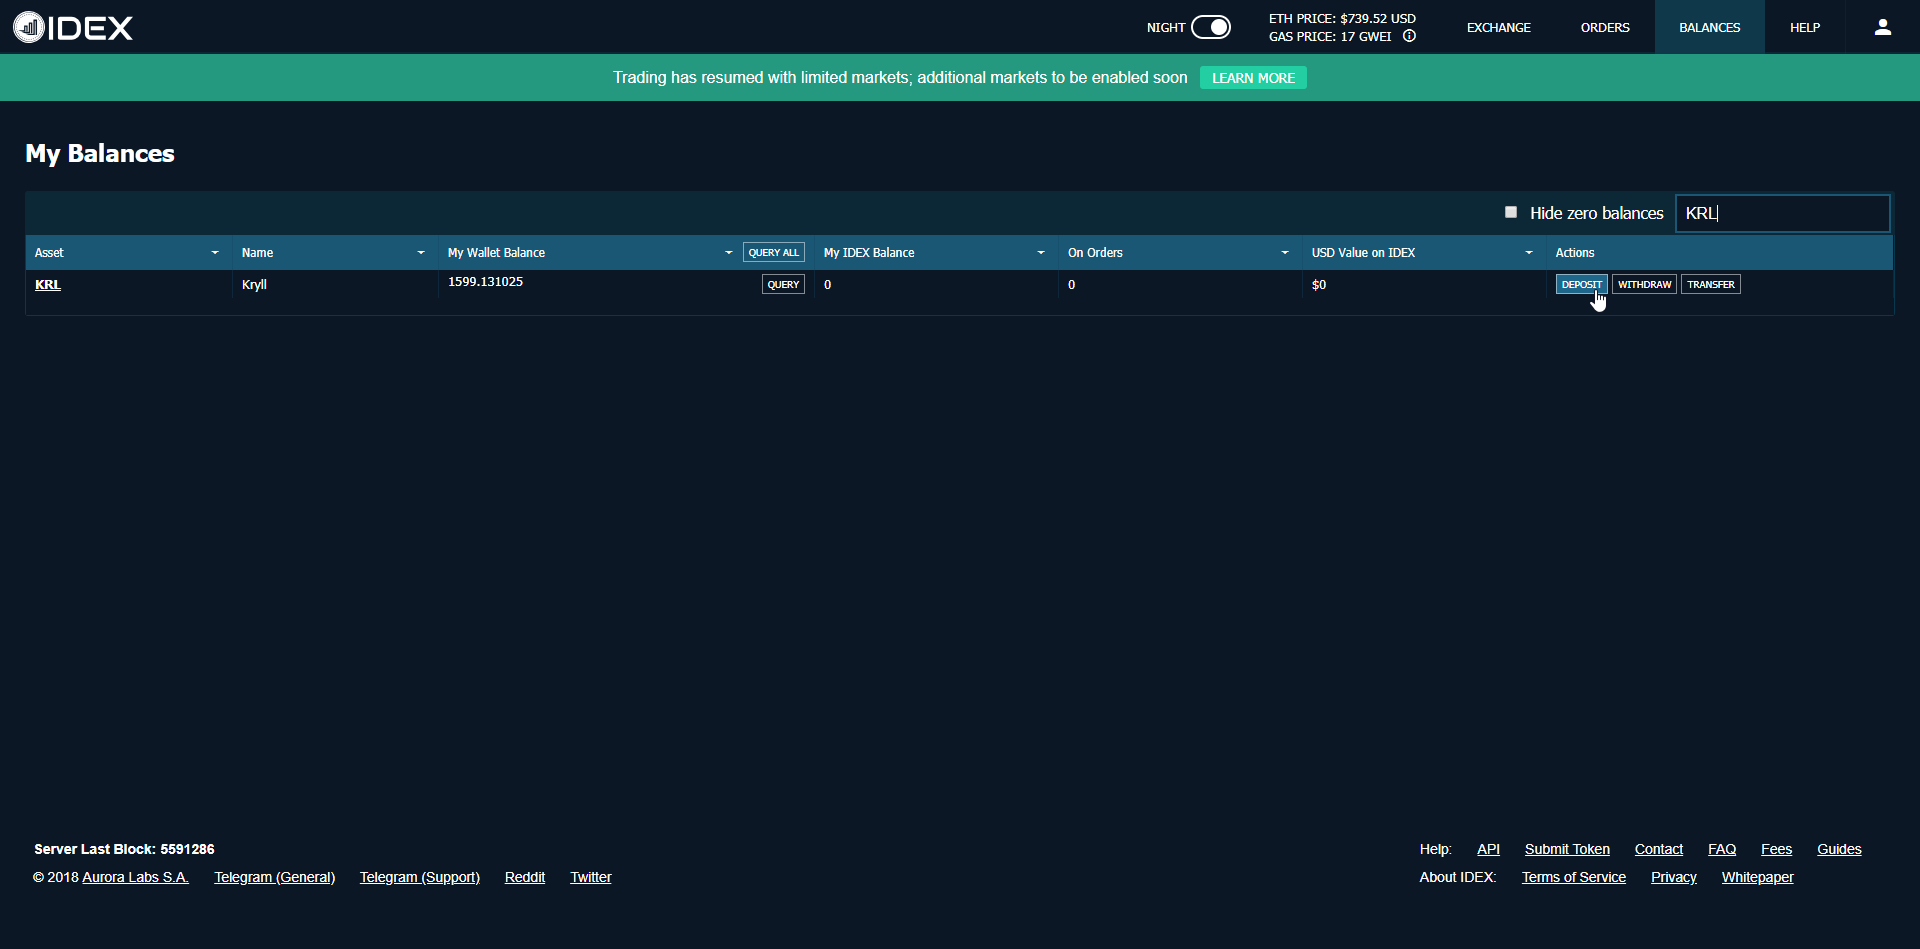Click the IDEX logo
The width and height of the screenshot is (1920, 949).
(x=73, y=27)
